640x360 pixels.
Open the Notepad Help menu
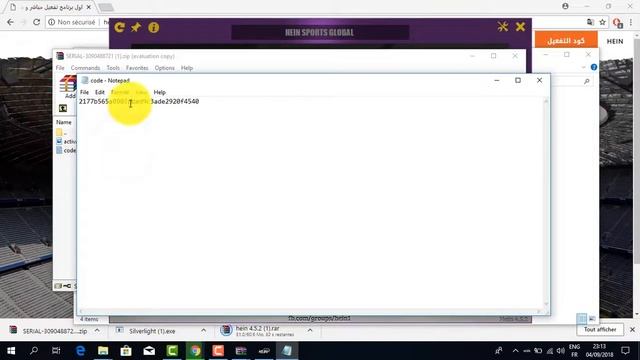click(160, 92)
